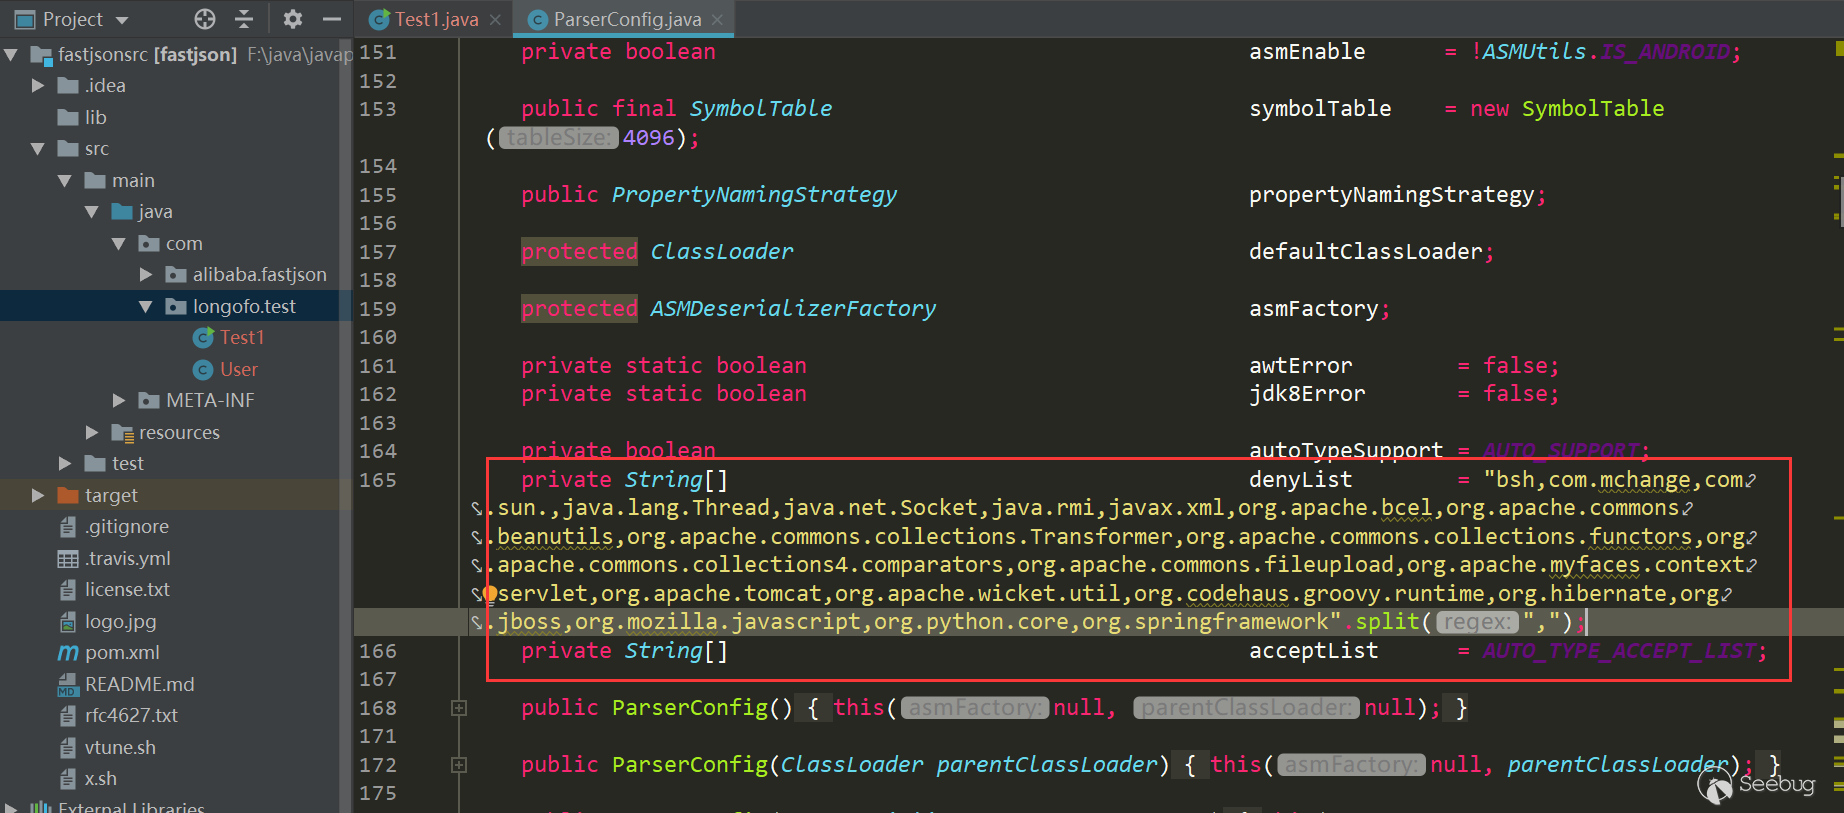Open the Test1 class in project tree
Viewport: 1844px width, 813px height.
click(x=242, y=338)
